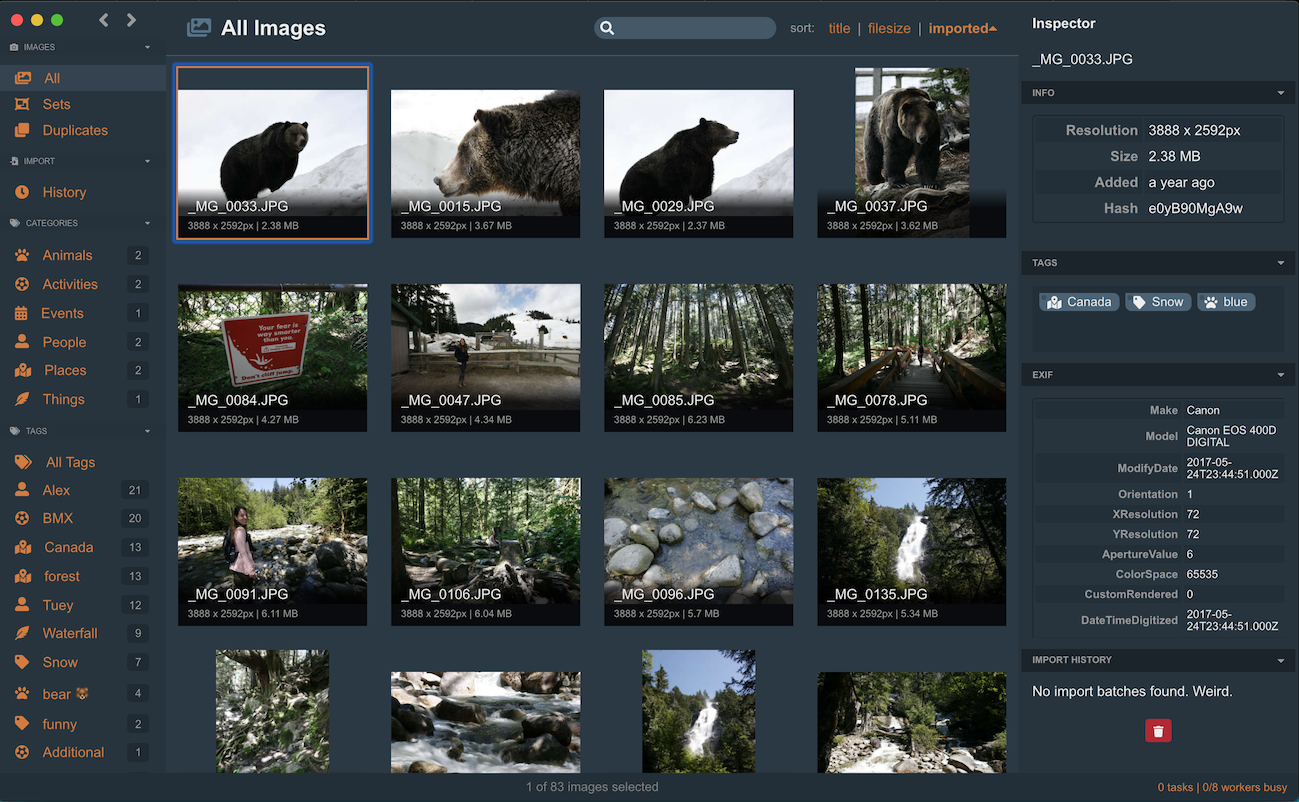
Task: Click the All images sidebar icon
Action: [x=22, y=78]
